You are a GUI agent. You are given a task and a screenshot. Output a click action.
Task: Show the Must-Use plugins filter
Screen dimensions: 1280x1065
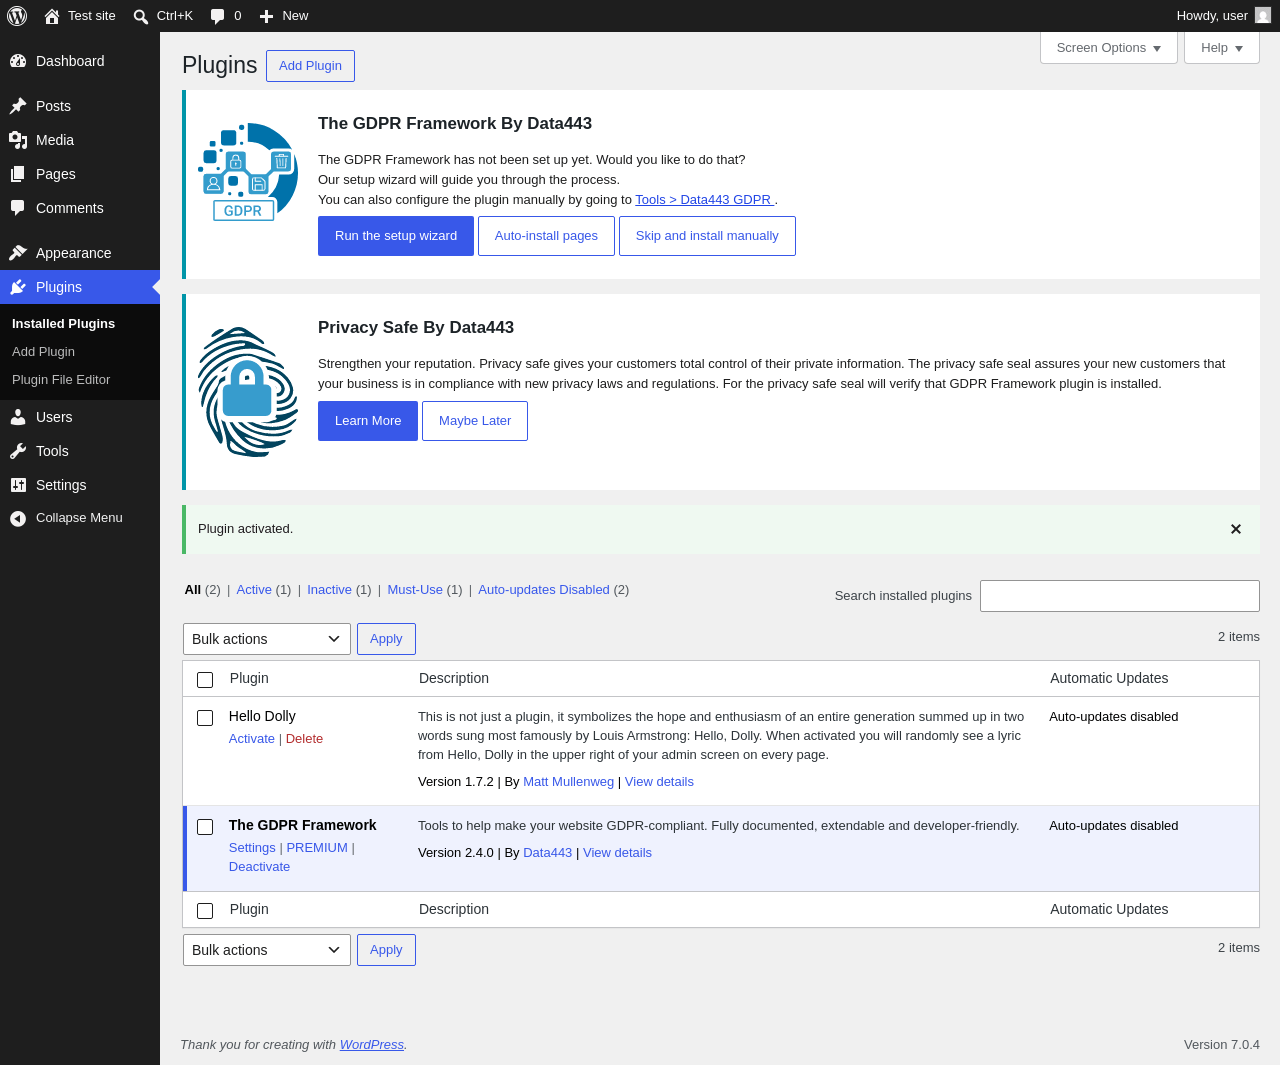click(415, 590)
